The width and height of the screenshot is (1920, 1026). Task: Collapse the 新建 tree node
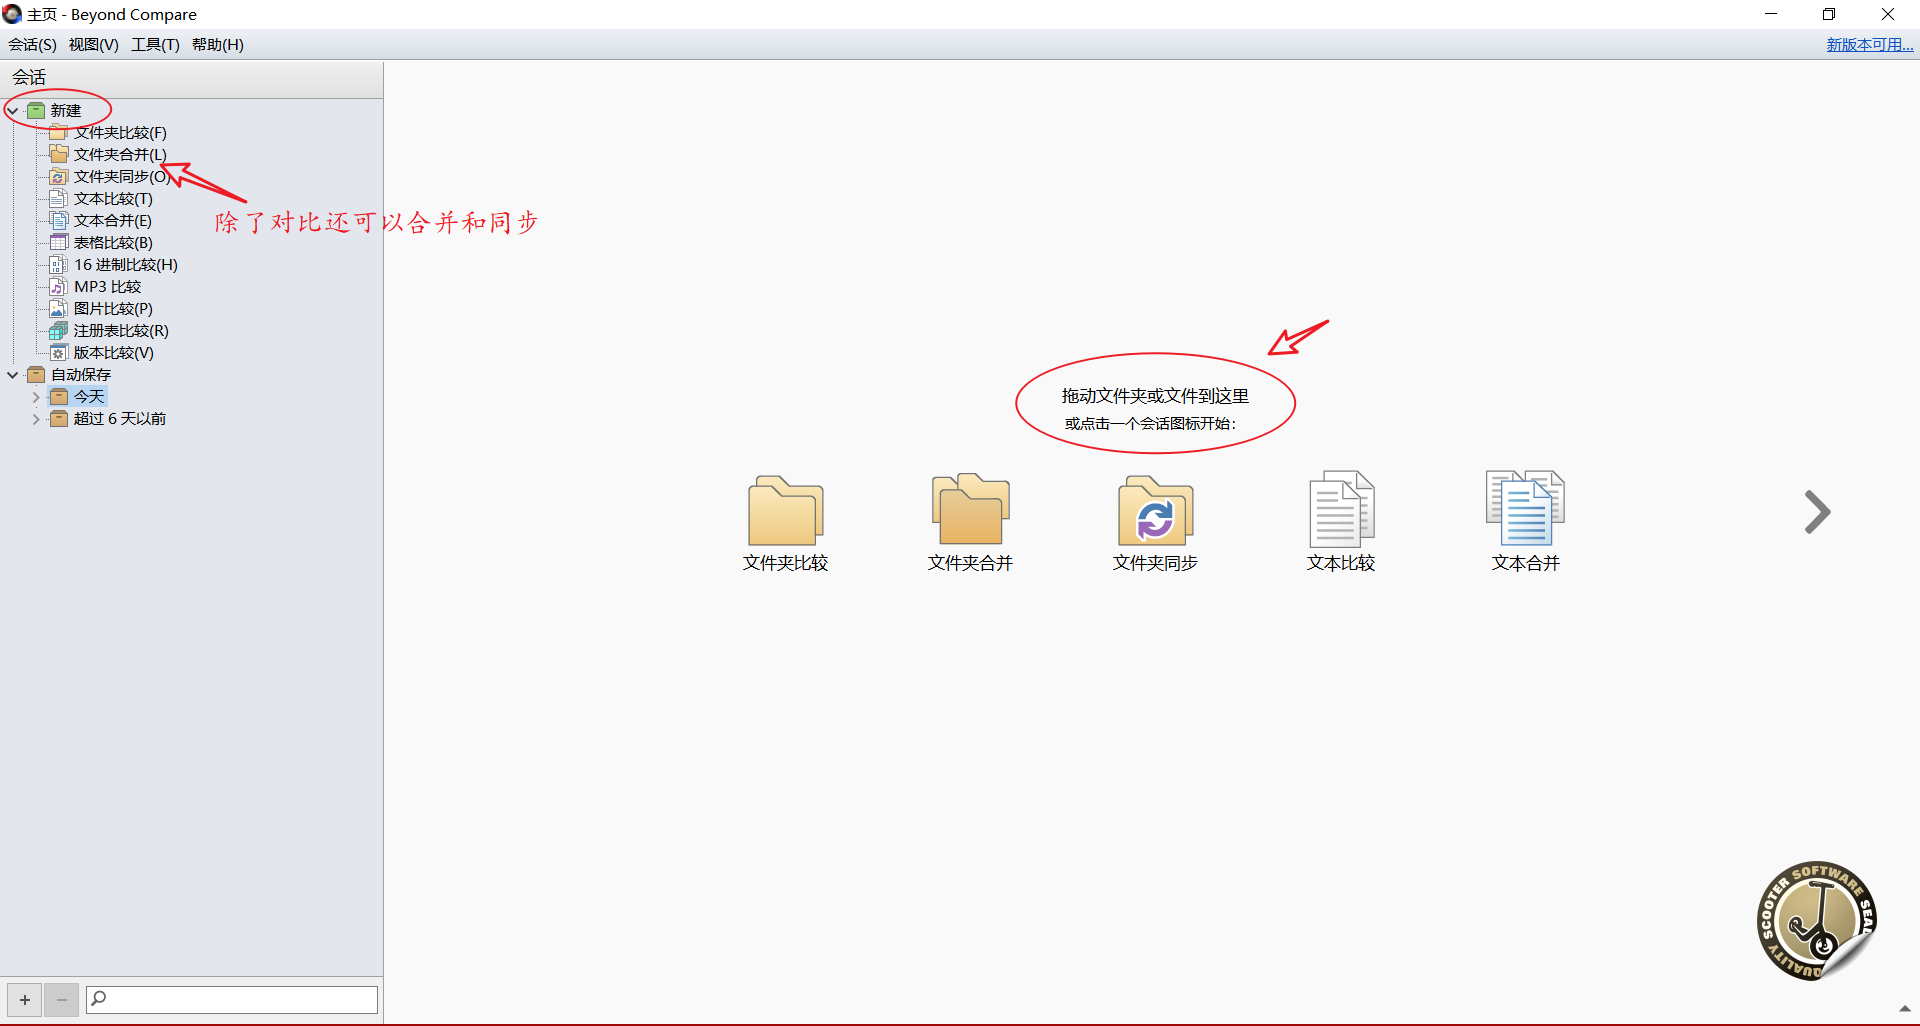click(x=13, y=111)
